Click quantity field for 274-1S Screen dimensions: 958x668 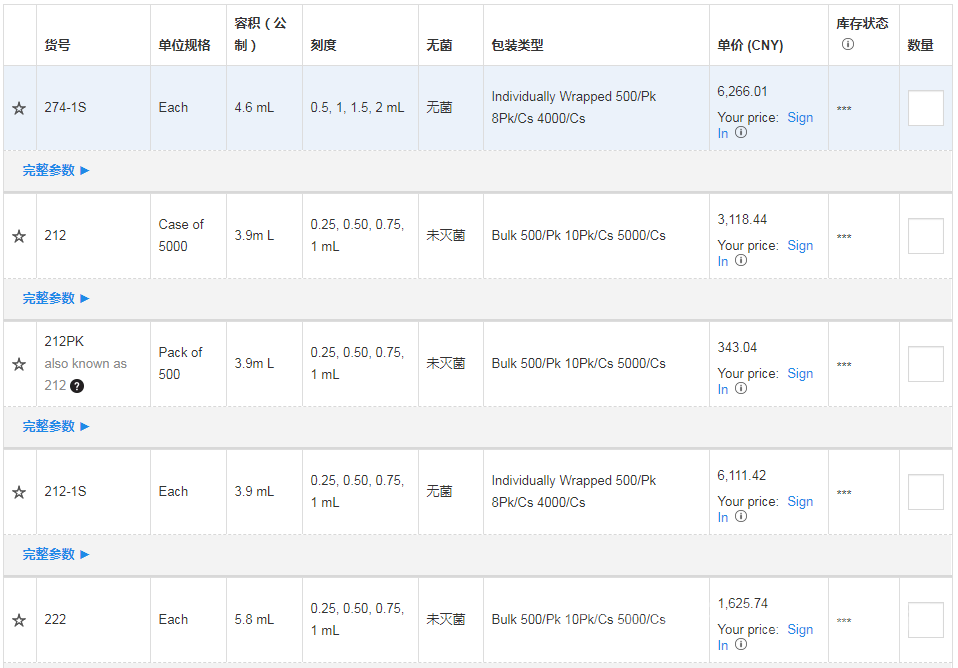(925, 108)
